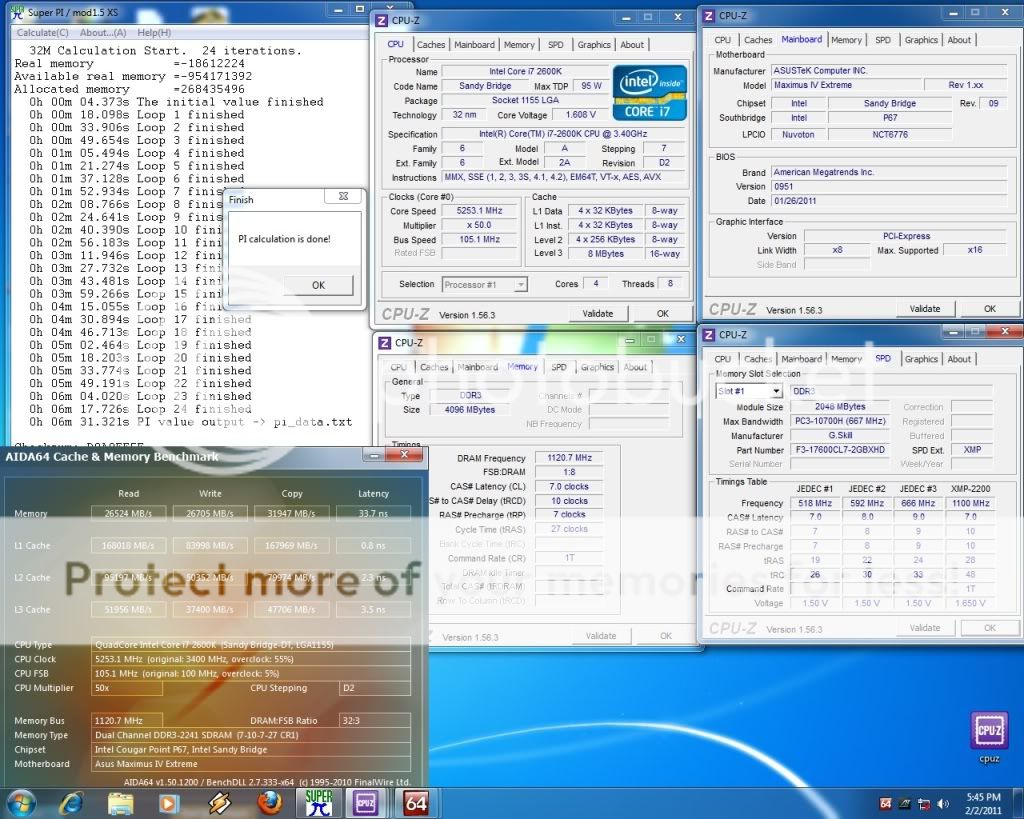This screenshot has width=1024, height=819.
Task: Open Windows Explorer folder in taskbar
Action: 120,802
